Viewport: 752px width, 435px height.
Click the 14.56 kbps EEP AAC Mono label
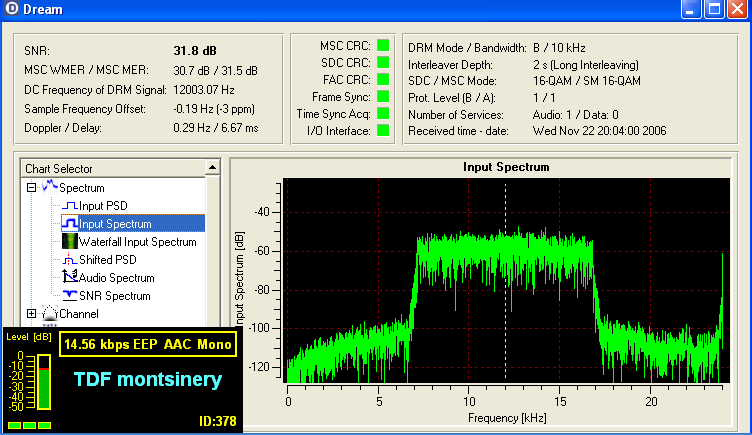(148, 344)
